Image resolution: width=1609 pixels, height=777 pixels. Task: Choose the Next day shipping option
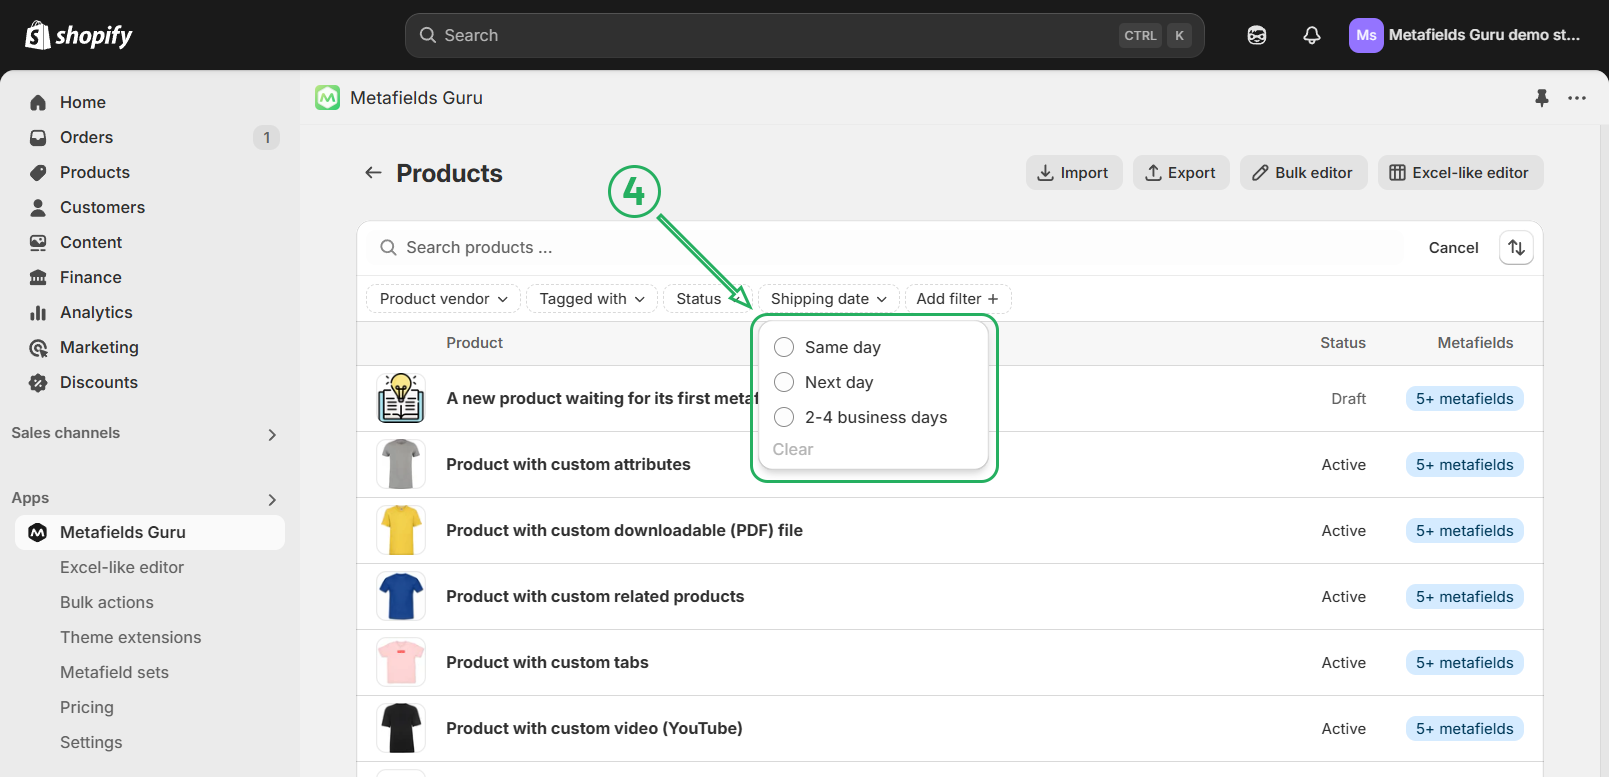784,382
